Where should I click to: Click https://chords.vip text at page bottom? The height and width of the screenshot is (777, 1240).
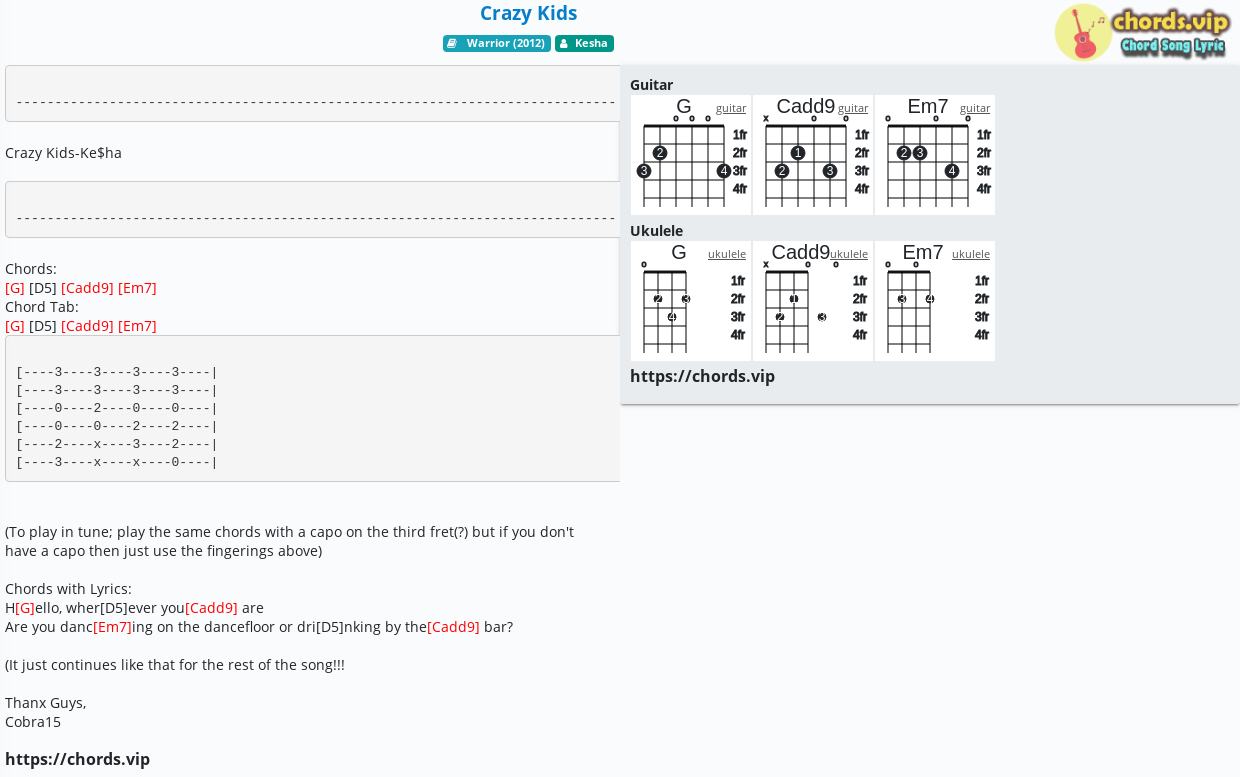[x=77, y=759]
